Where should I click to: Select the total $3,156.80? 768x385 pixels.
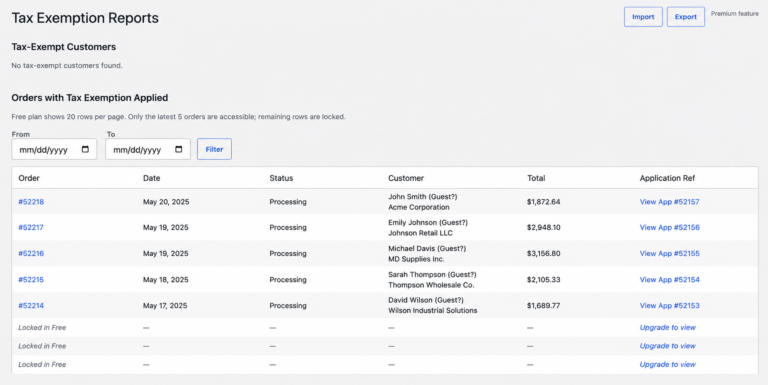(x=544, y=253)
